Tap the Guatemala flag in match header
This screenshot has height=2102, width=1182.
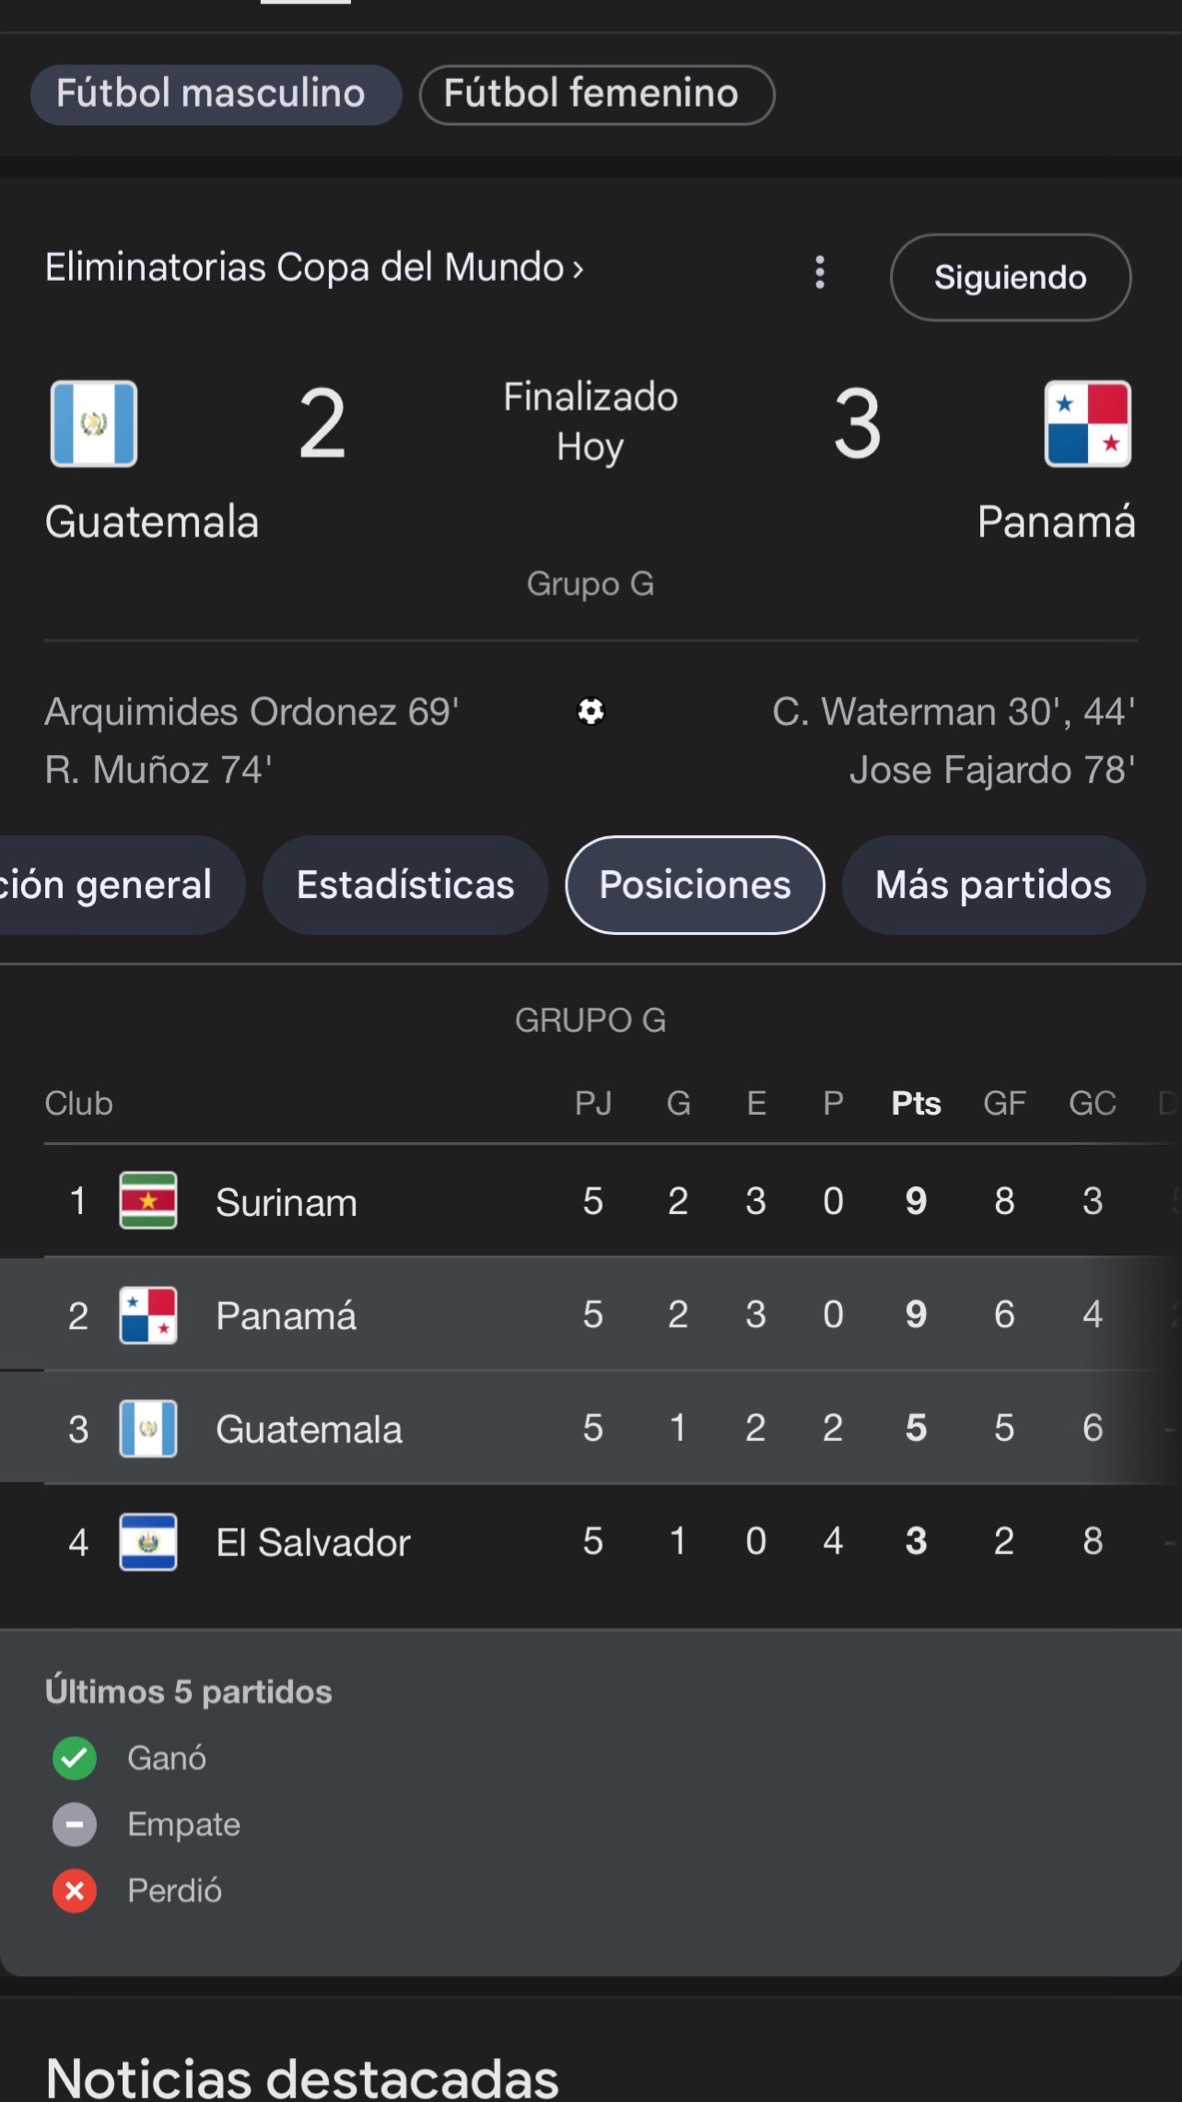click(94, 424)
